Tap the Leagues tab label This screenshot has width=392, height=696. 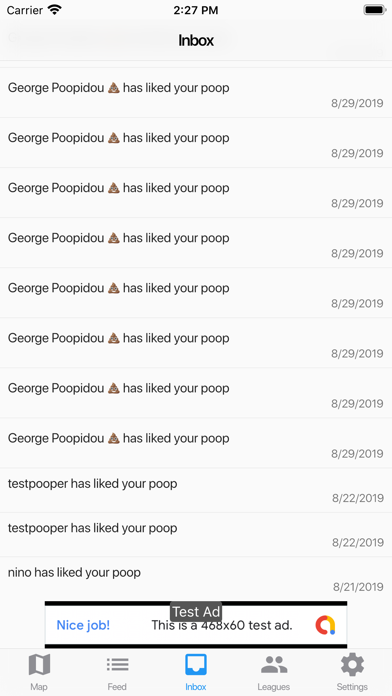274,687
